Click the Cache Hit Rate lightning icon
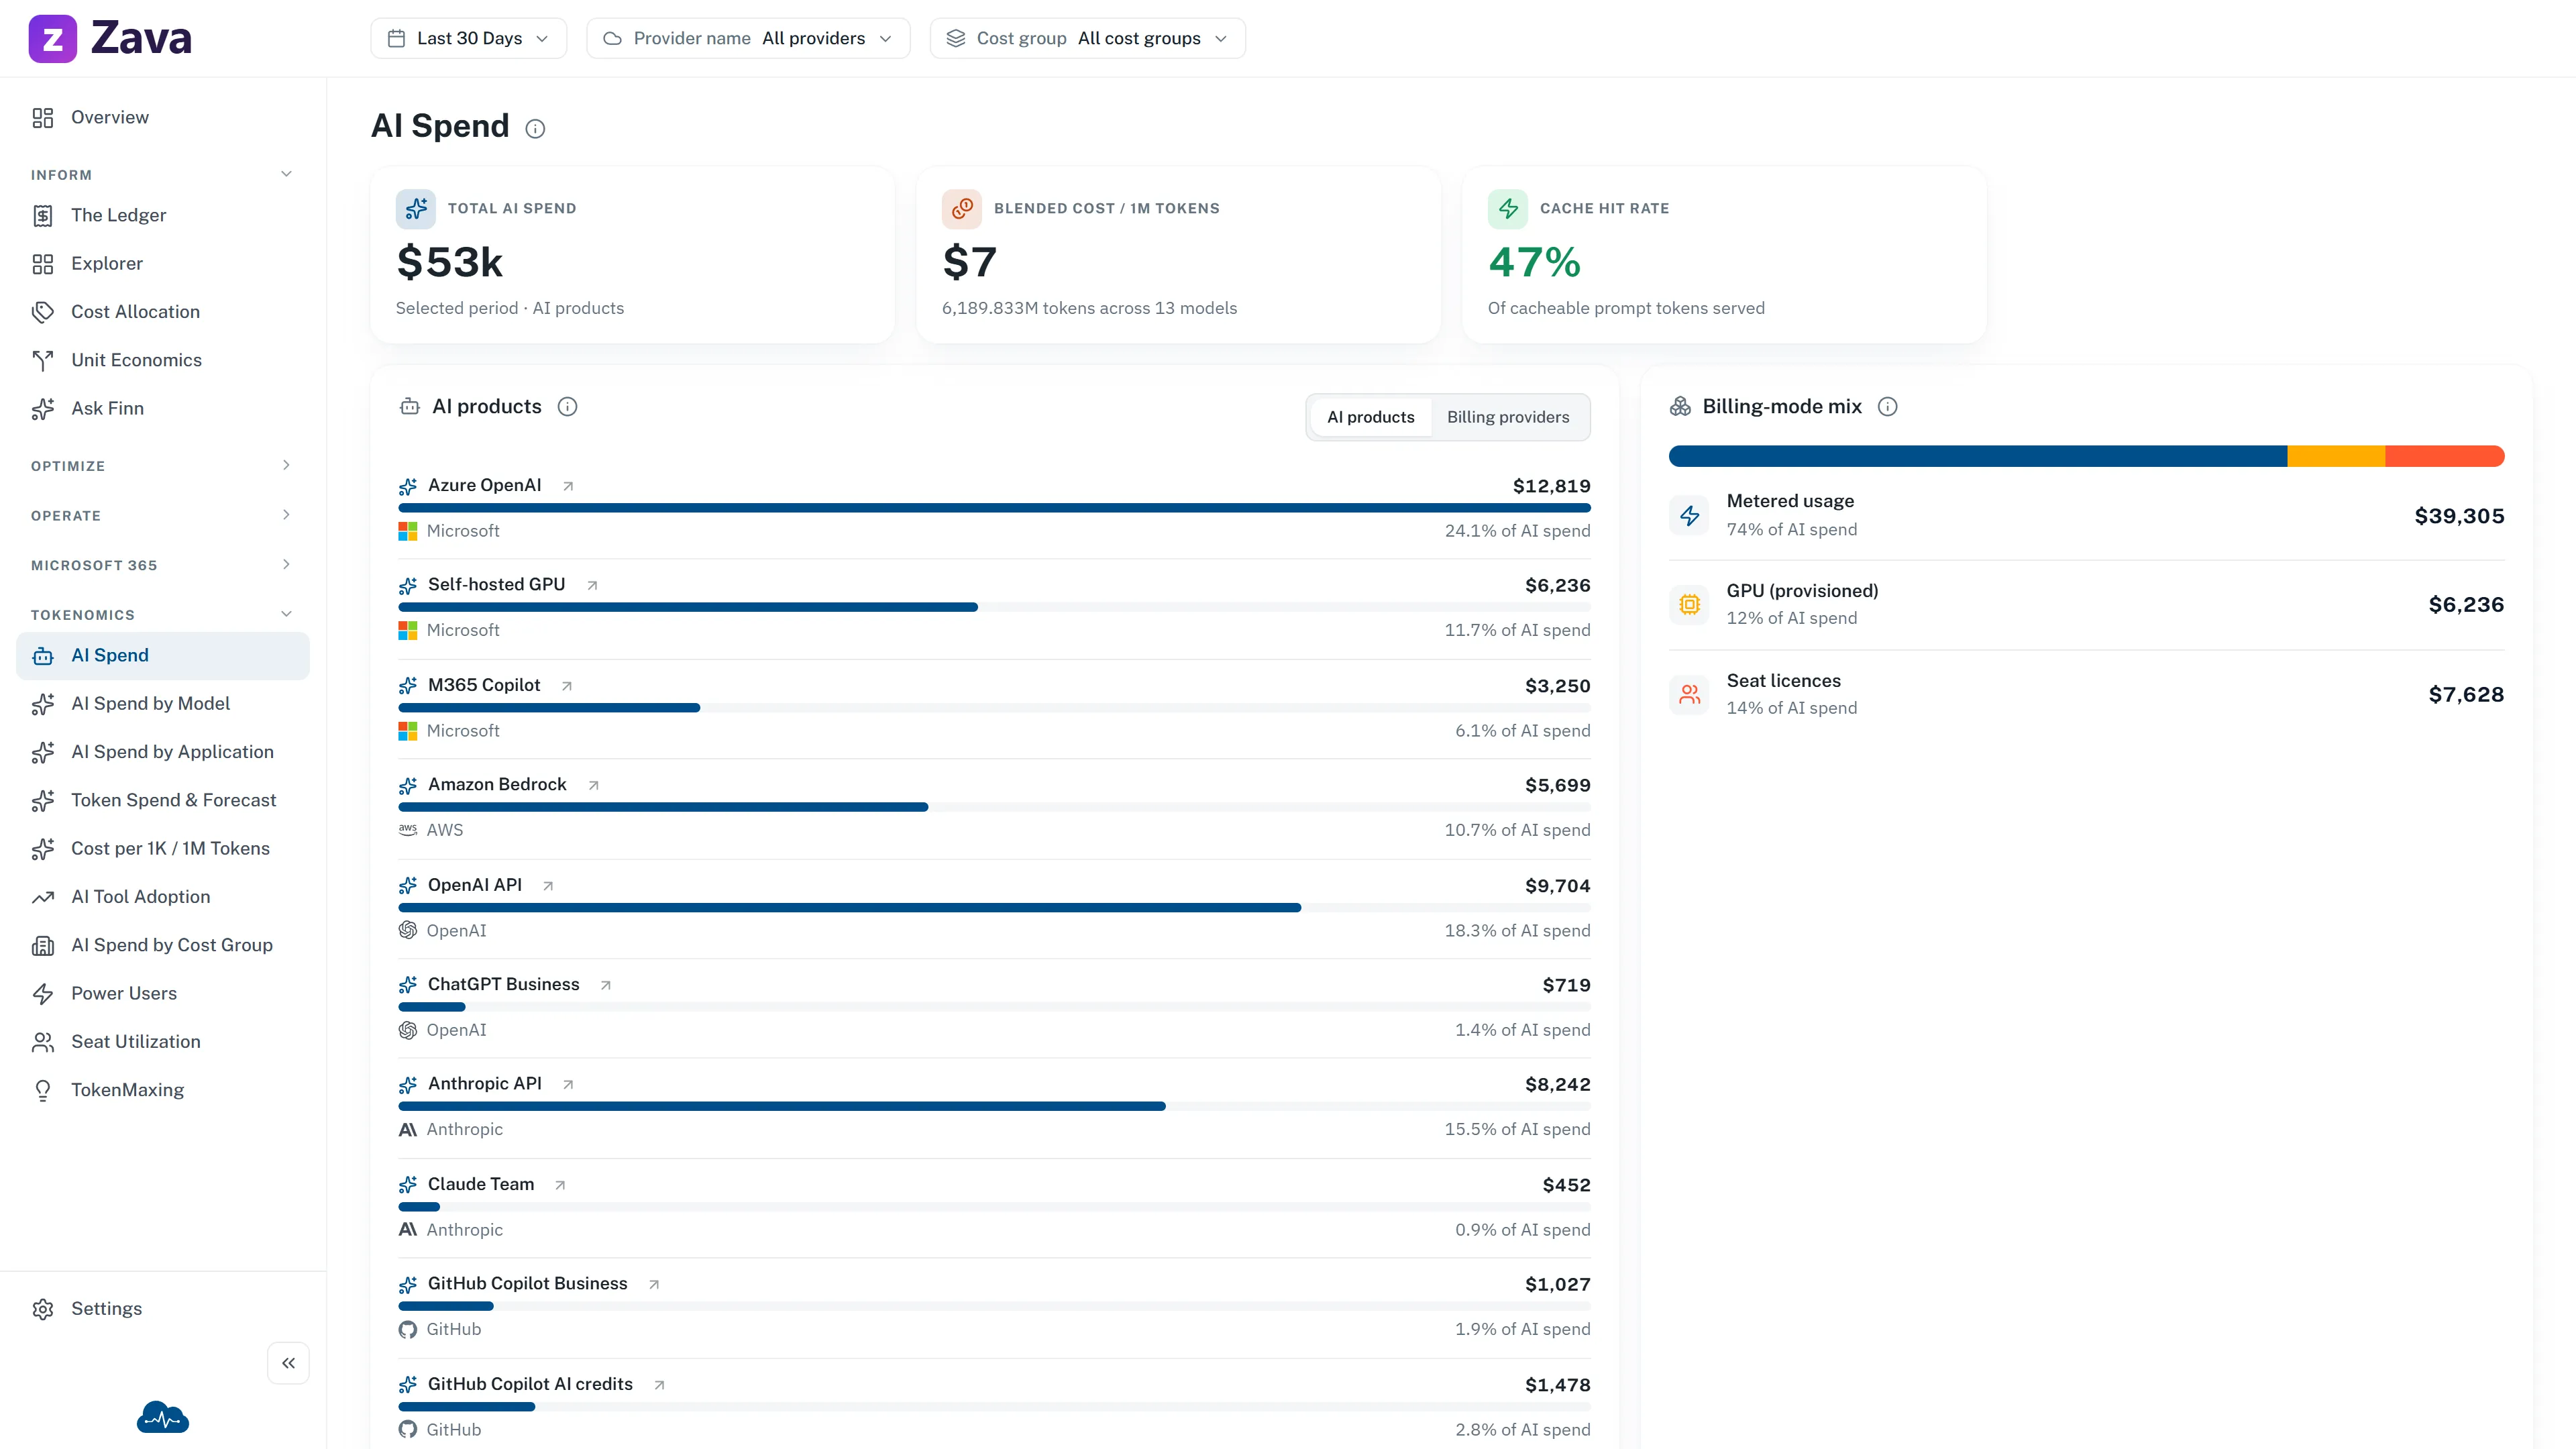The width and height of the screenshot is (2576, 1449). (x=1508, y=209)
